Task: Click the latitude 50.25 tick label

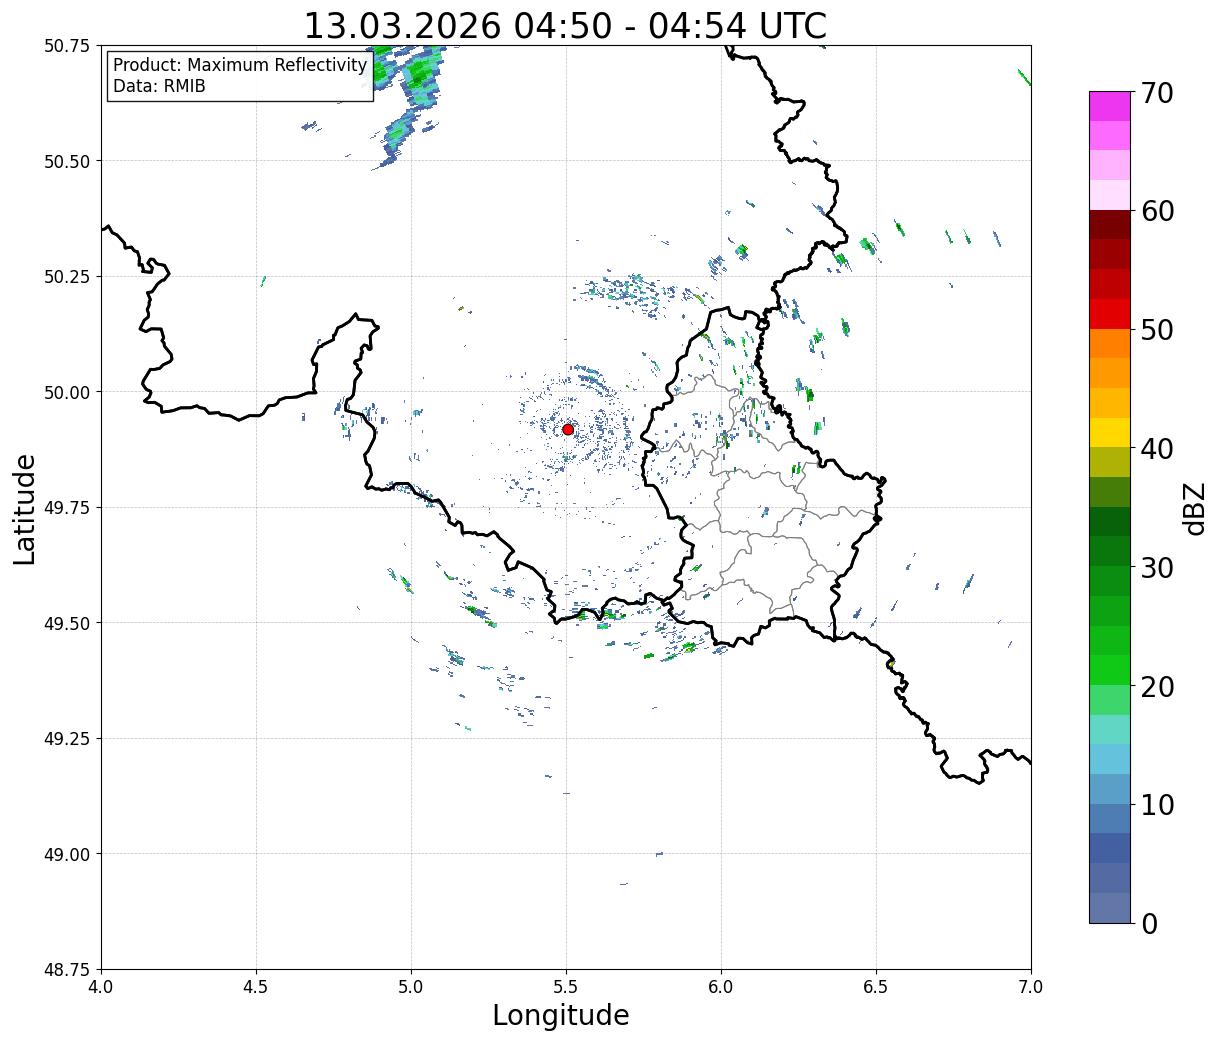Action: 68,277
